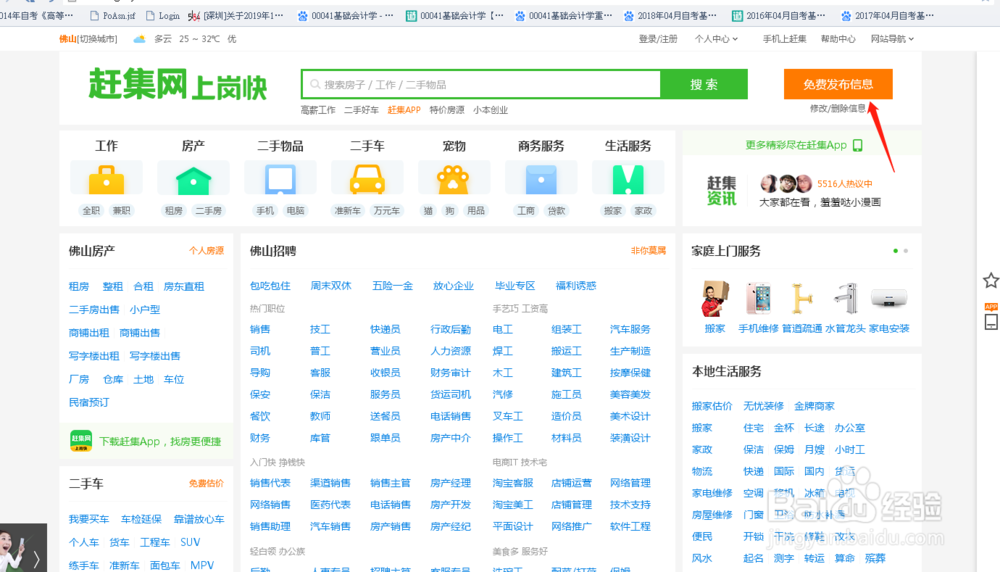The image size is (1000, 572).
Task: Open 帮助中心 link
Action: pos(838,39)
